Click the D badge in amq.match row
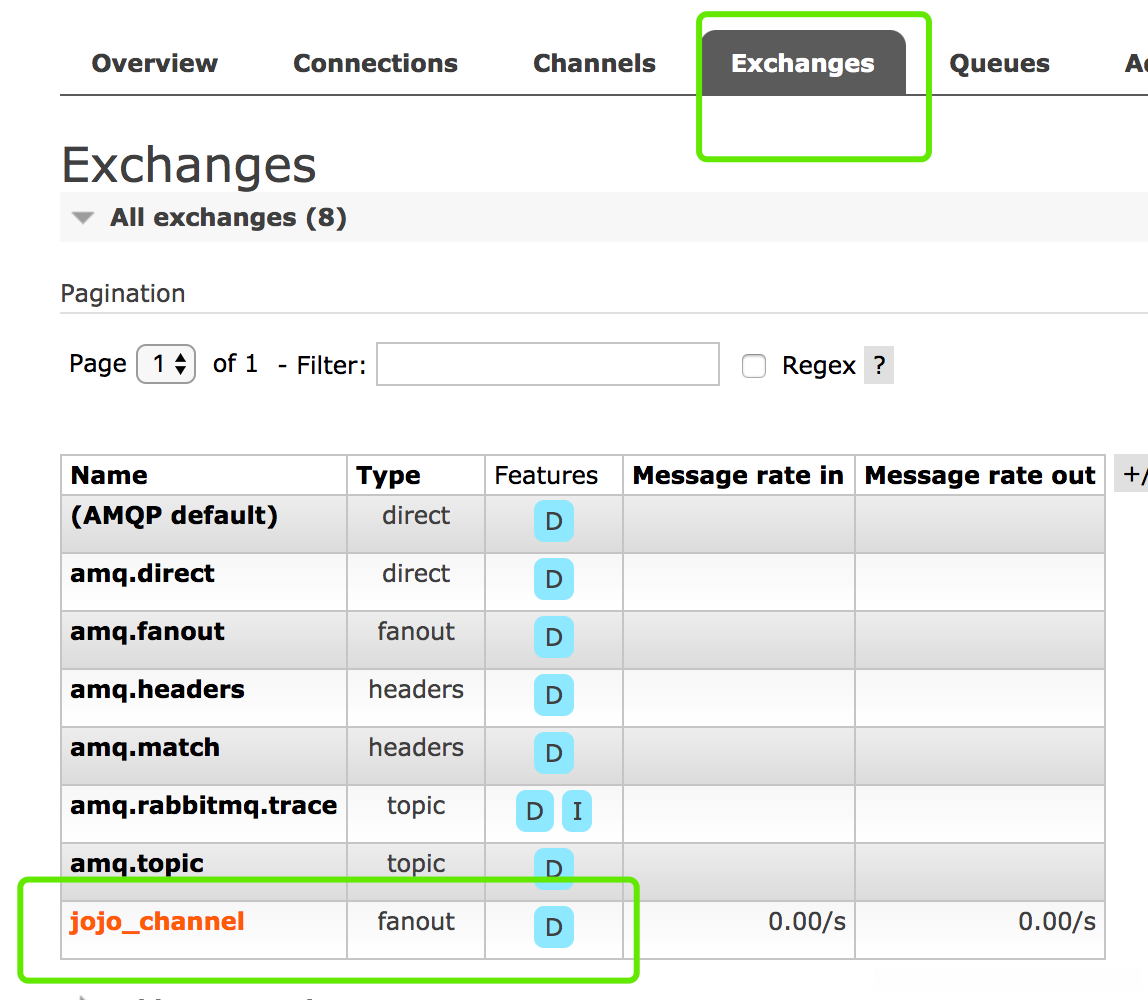 553,753
